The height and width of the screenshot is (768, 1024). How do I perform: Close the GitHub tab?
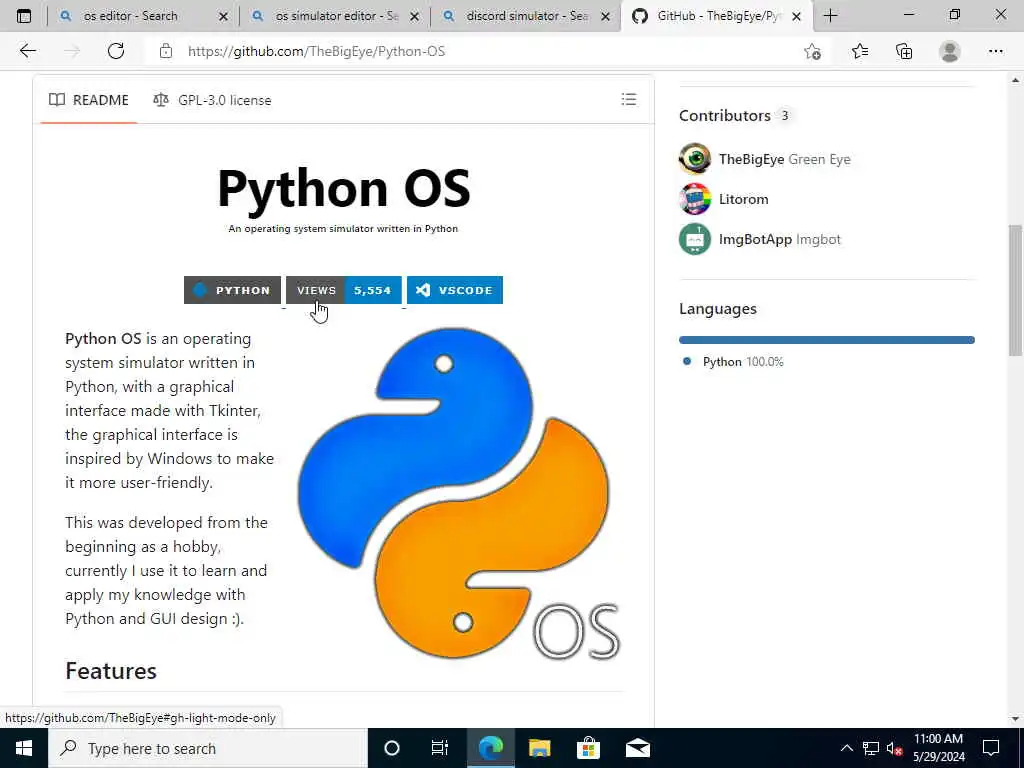coord(797,17)
